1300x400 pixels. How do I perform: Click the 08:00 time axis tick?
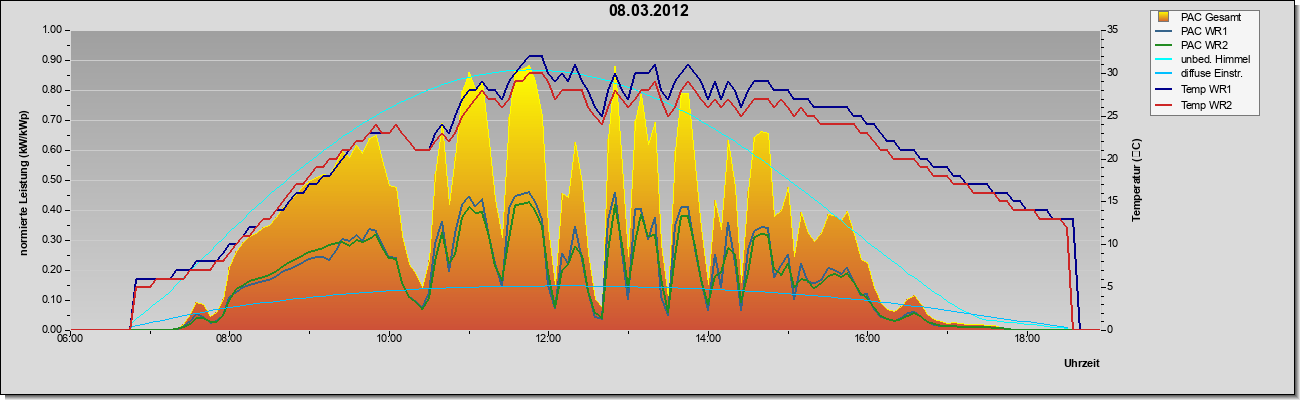pos(229,339)
